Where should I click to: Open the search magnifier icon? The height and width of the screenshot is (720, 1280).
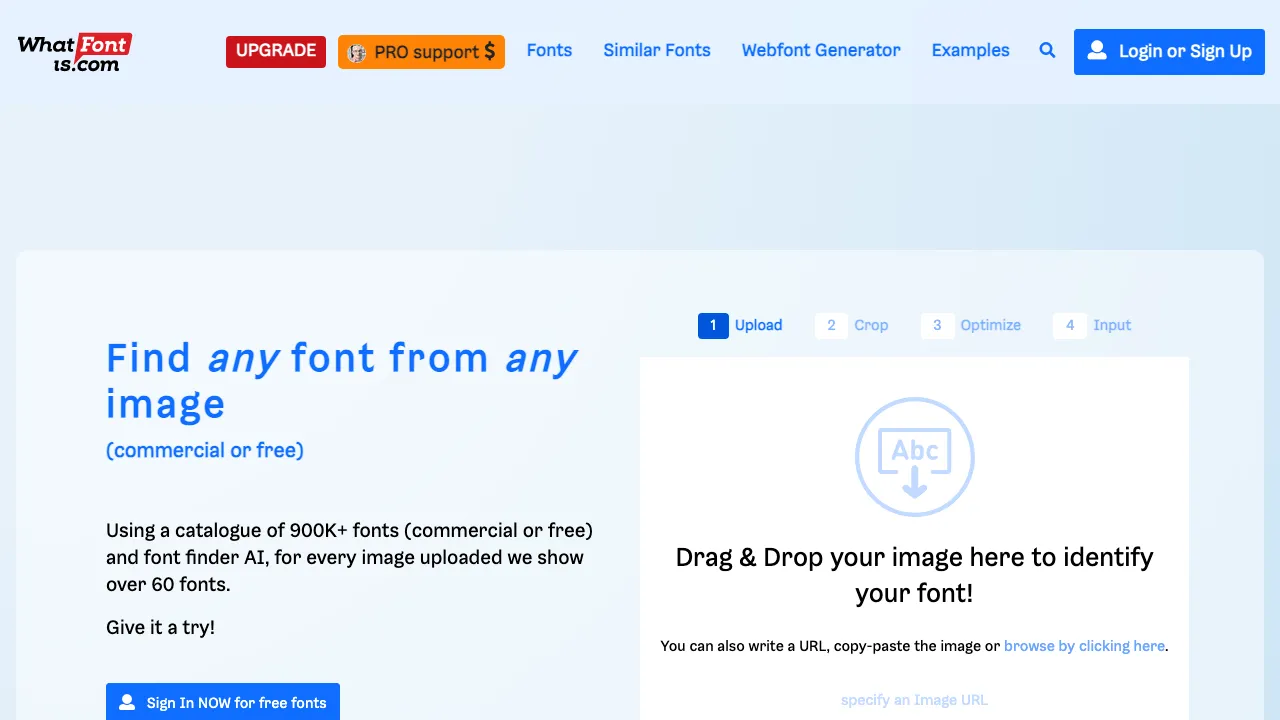click(x=1047, y=50)
